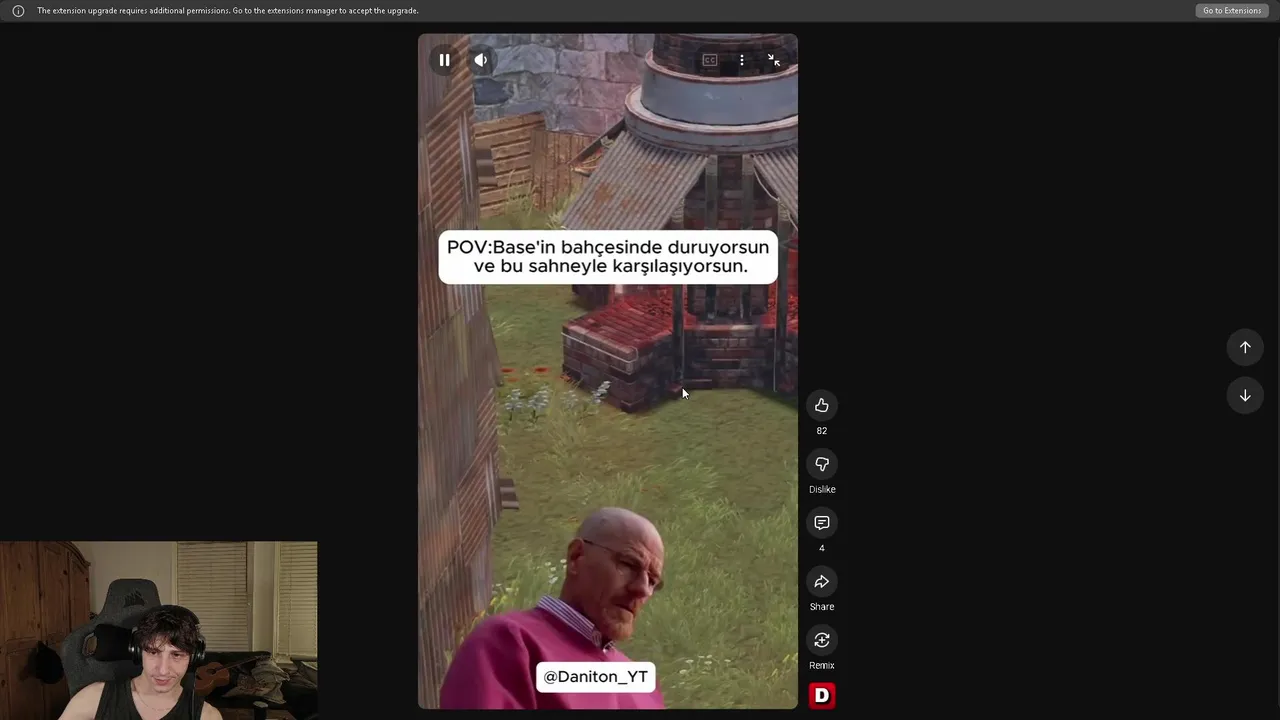The width and height of the screenshot is (1280, 720).
Task: Go to next Short with down arrow
Action: coord(1245,396)
